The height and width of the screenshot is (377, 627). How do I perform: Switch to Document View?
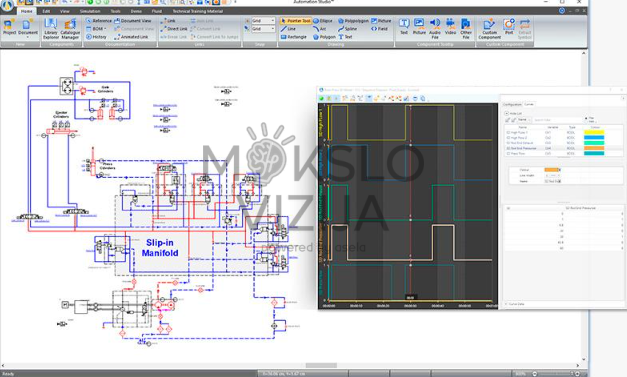tap(133, 21)
